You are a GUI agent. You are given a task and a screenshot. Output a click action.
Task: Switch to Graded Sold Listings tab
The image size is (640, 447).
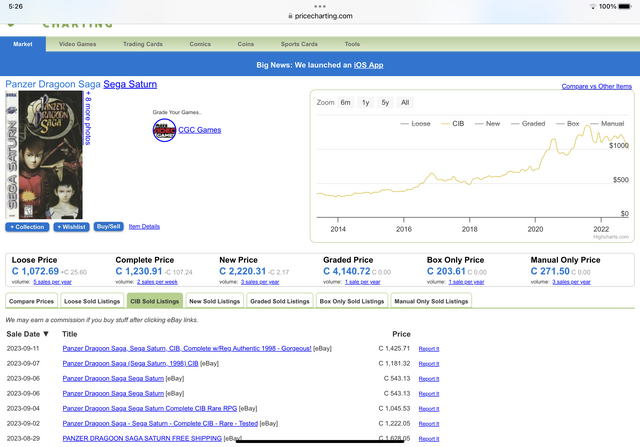[x=280, y=301]
